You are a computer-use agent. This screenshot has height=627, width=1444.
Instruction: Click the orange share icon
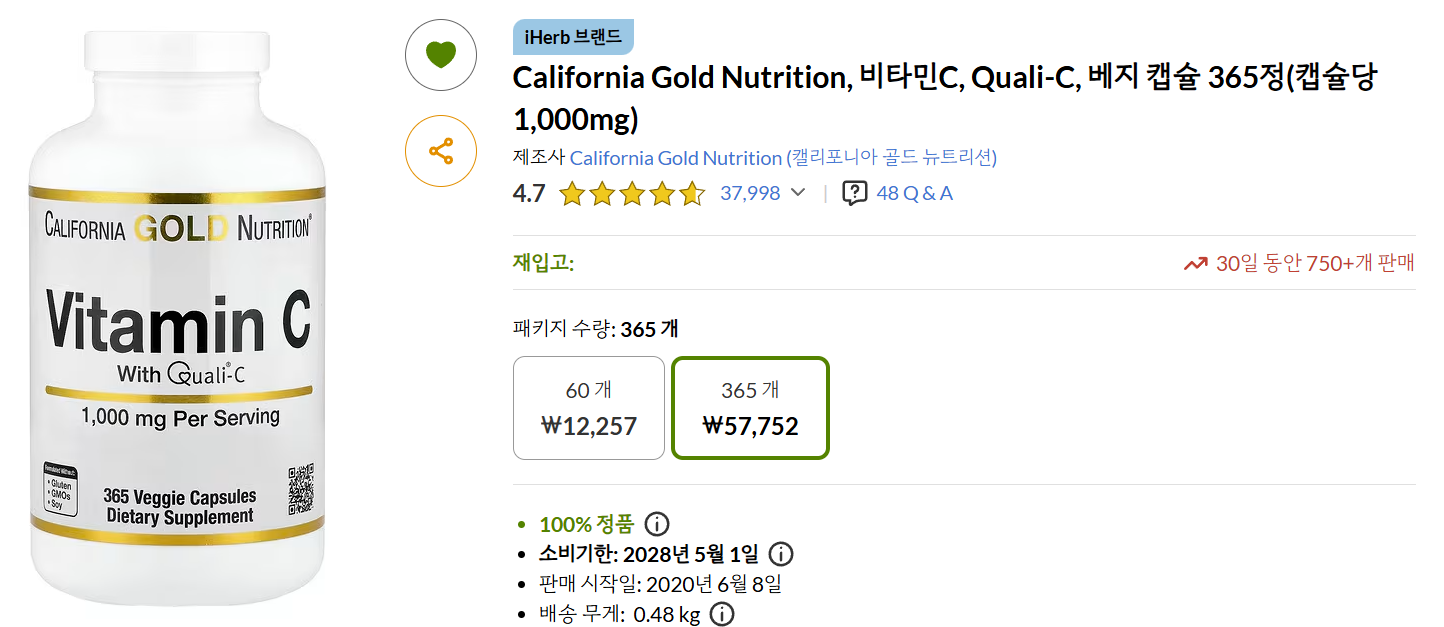click(x=441, y=151)
